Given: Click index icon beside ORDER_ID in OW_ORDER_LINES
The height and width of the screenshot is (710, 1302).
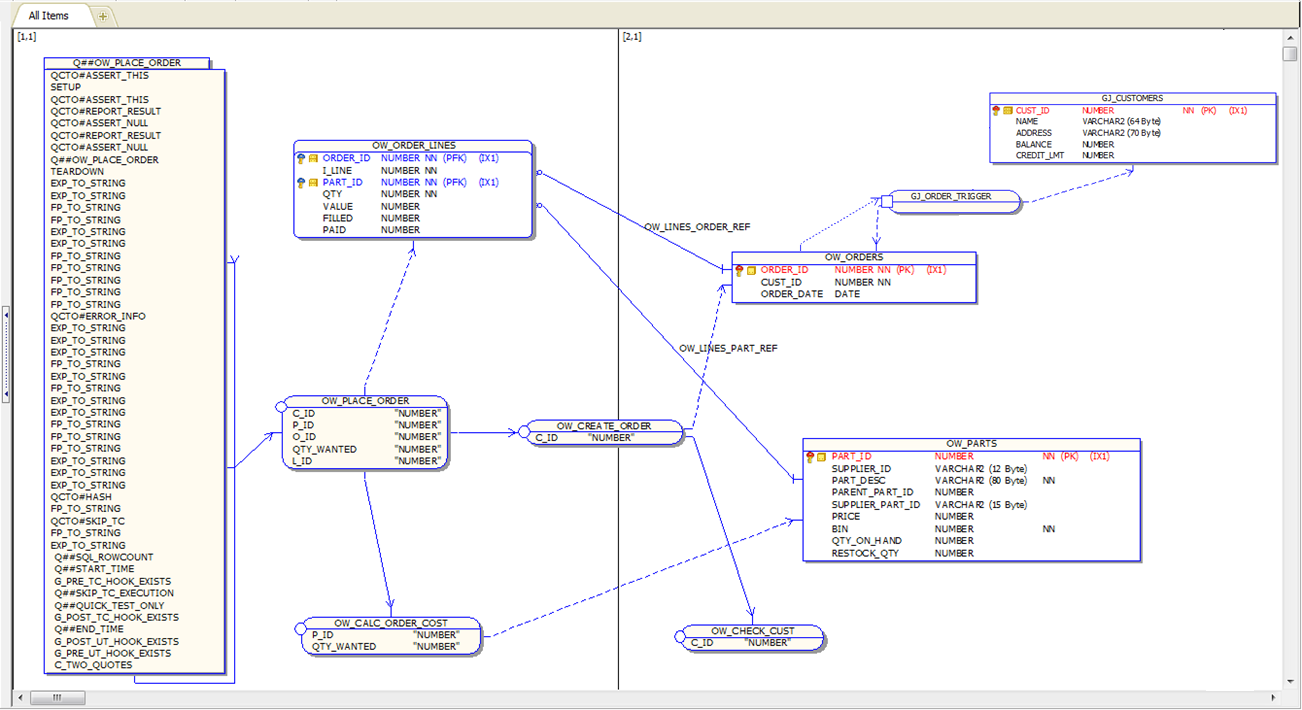Looking at the screenshot, I should (x=312, y=158).
